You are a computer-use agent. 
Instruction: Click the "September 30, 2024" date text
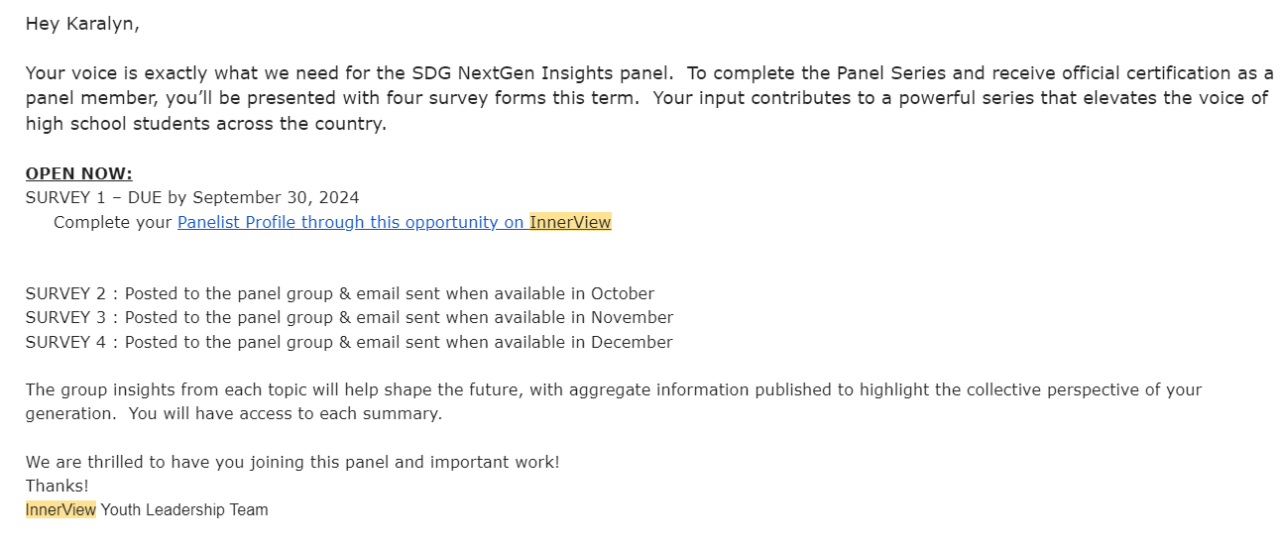pyautogui.click(x=276, y=197)
